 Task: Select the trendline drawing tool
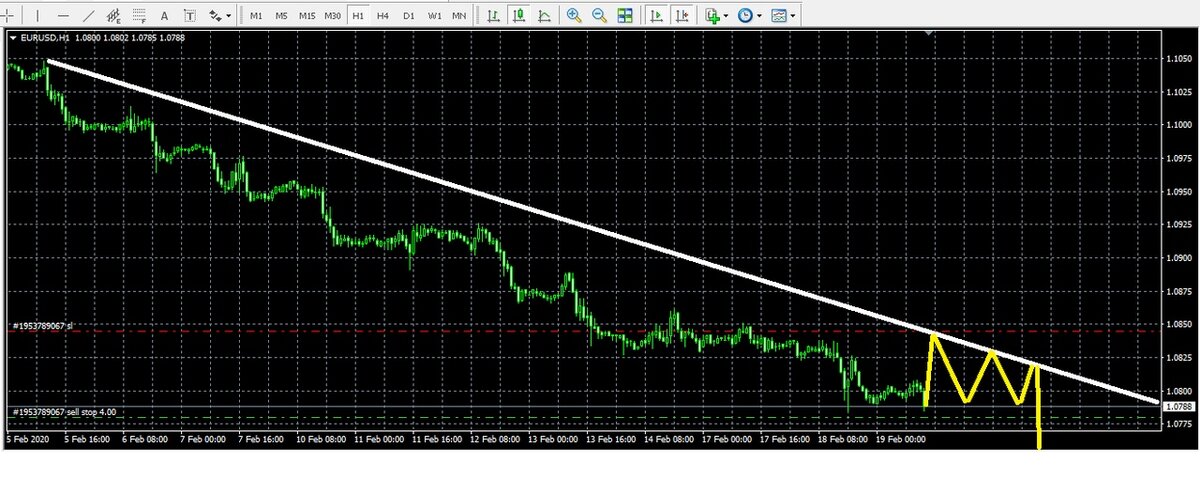coord(89,16)
